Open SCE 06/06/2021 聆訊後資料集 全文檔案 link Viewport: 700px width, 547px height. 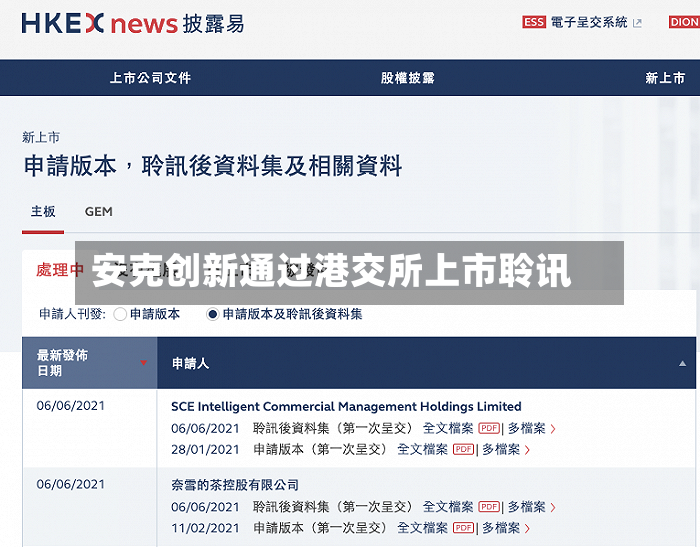[x=448, y=428]
